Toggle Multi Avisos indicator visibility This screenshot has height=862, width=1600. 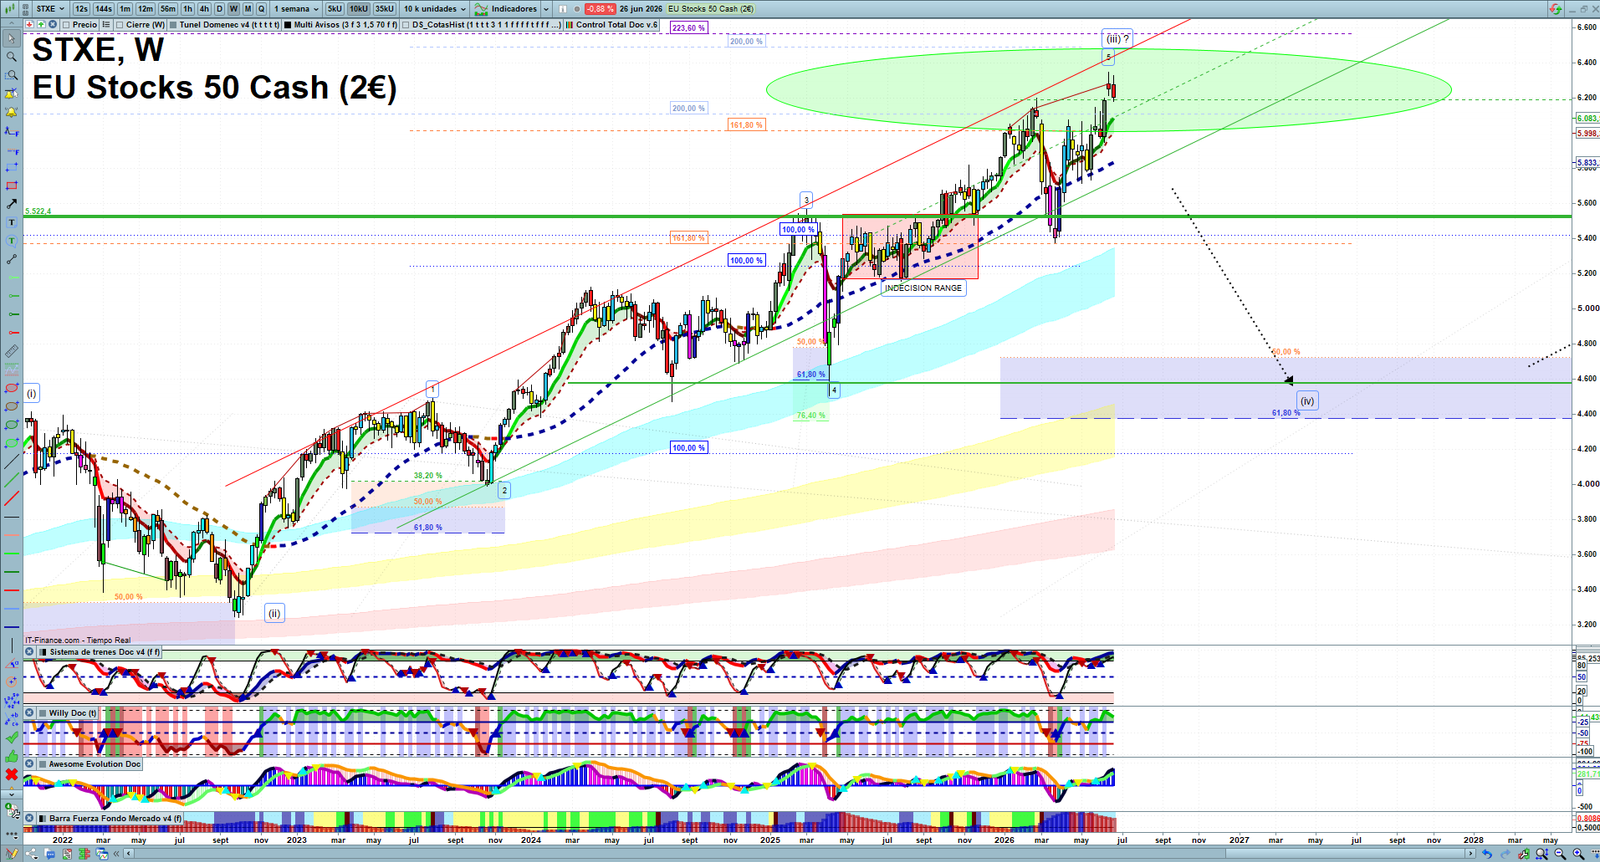(x=288, y=25)
